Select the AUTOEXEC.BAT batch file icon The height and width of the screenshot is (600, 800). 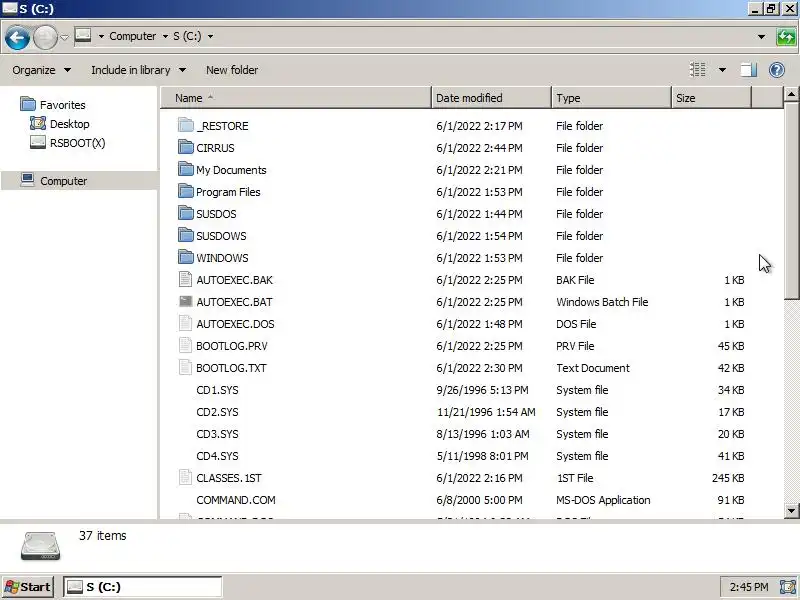tap(186, 302)
